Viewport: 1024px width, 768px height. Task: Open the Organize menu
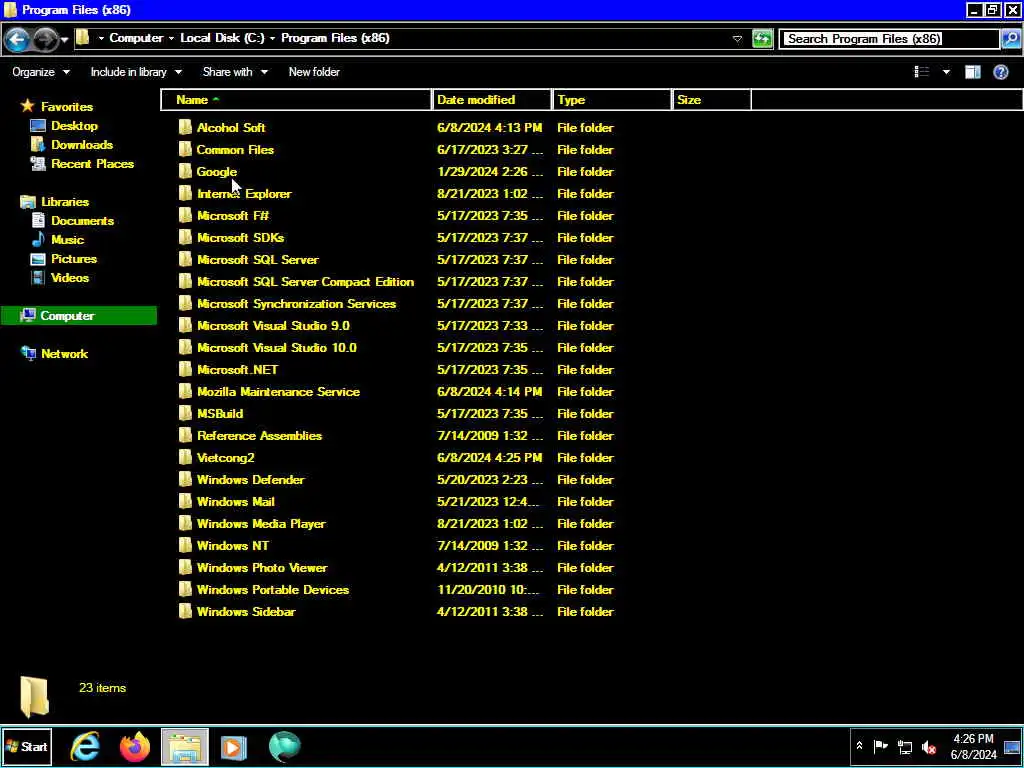point(40,72)
